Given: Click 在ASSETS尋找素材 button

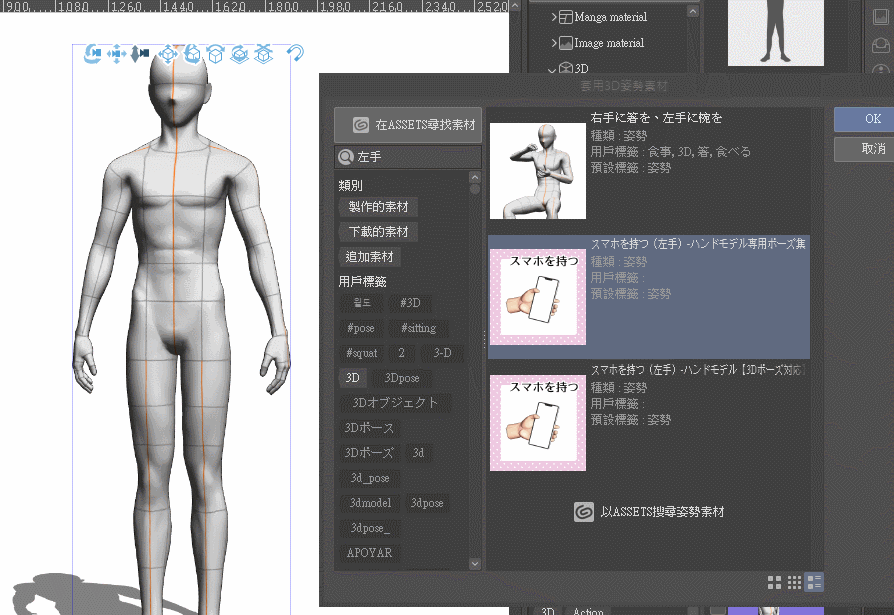Looking at the screenshot, I should 408,125.
